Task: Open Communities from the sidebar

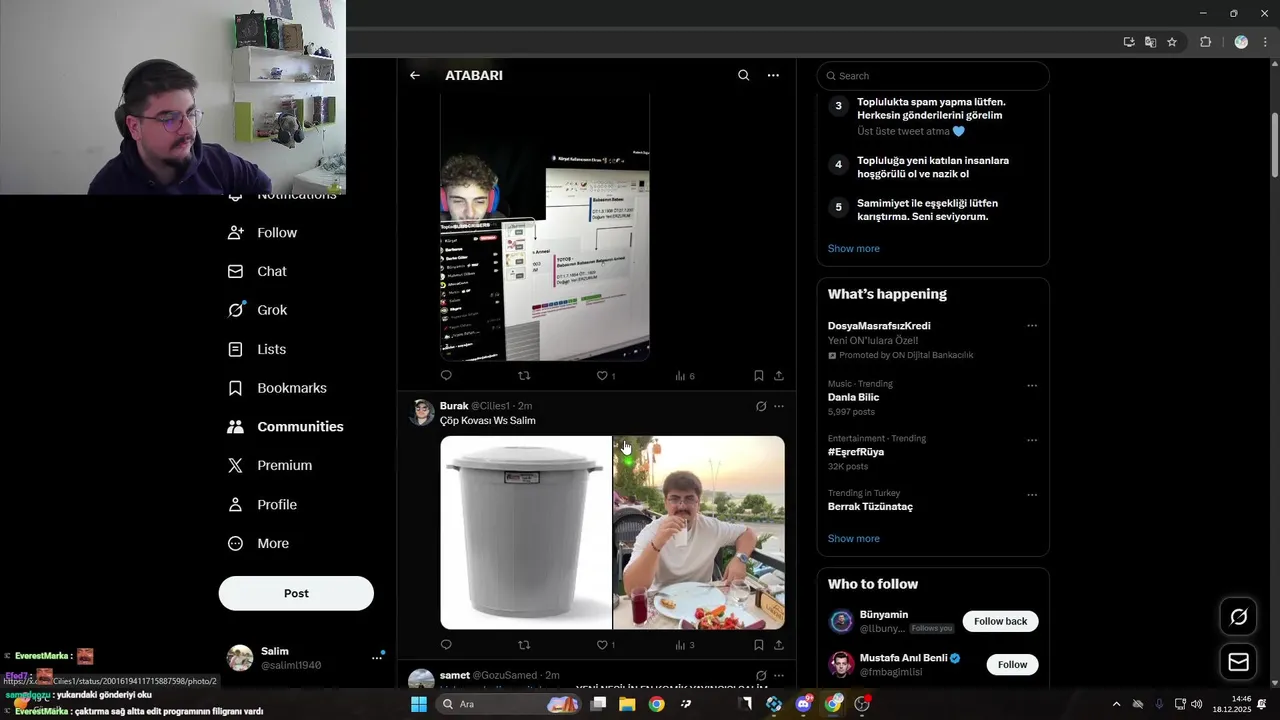Action: 286,427
